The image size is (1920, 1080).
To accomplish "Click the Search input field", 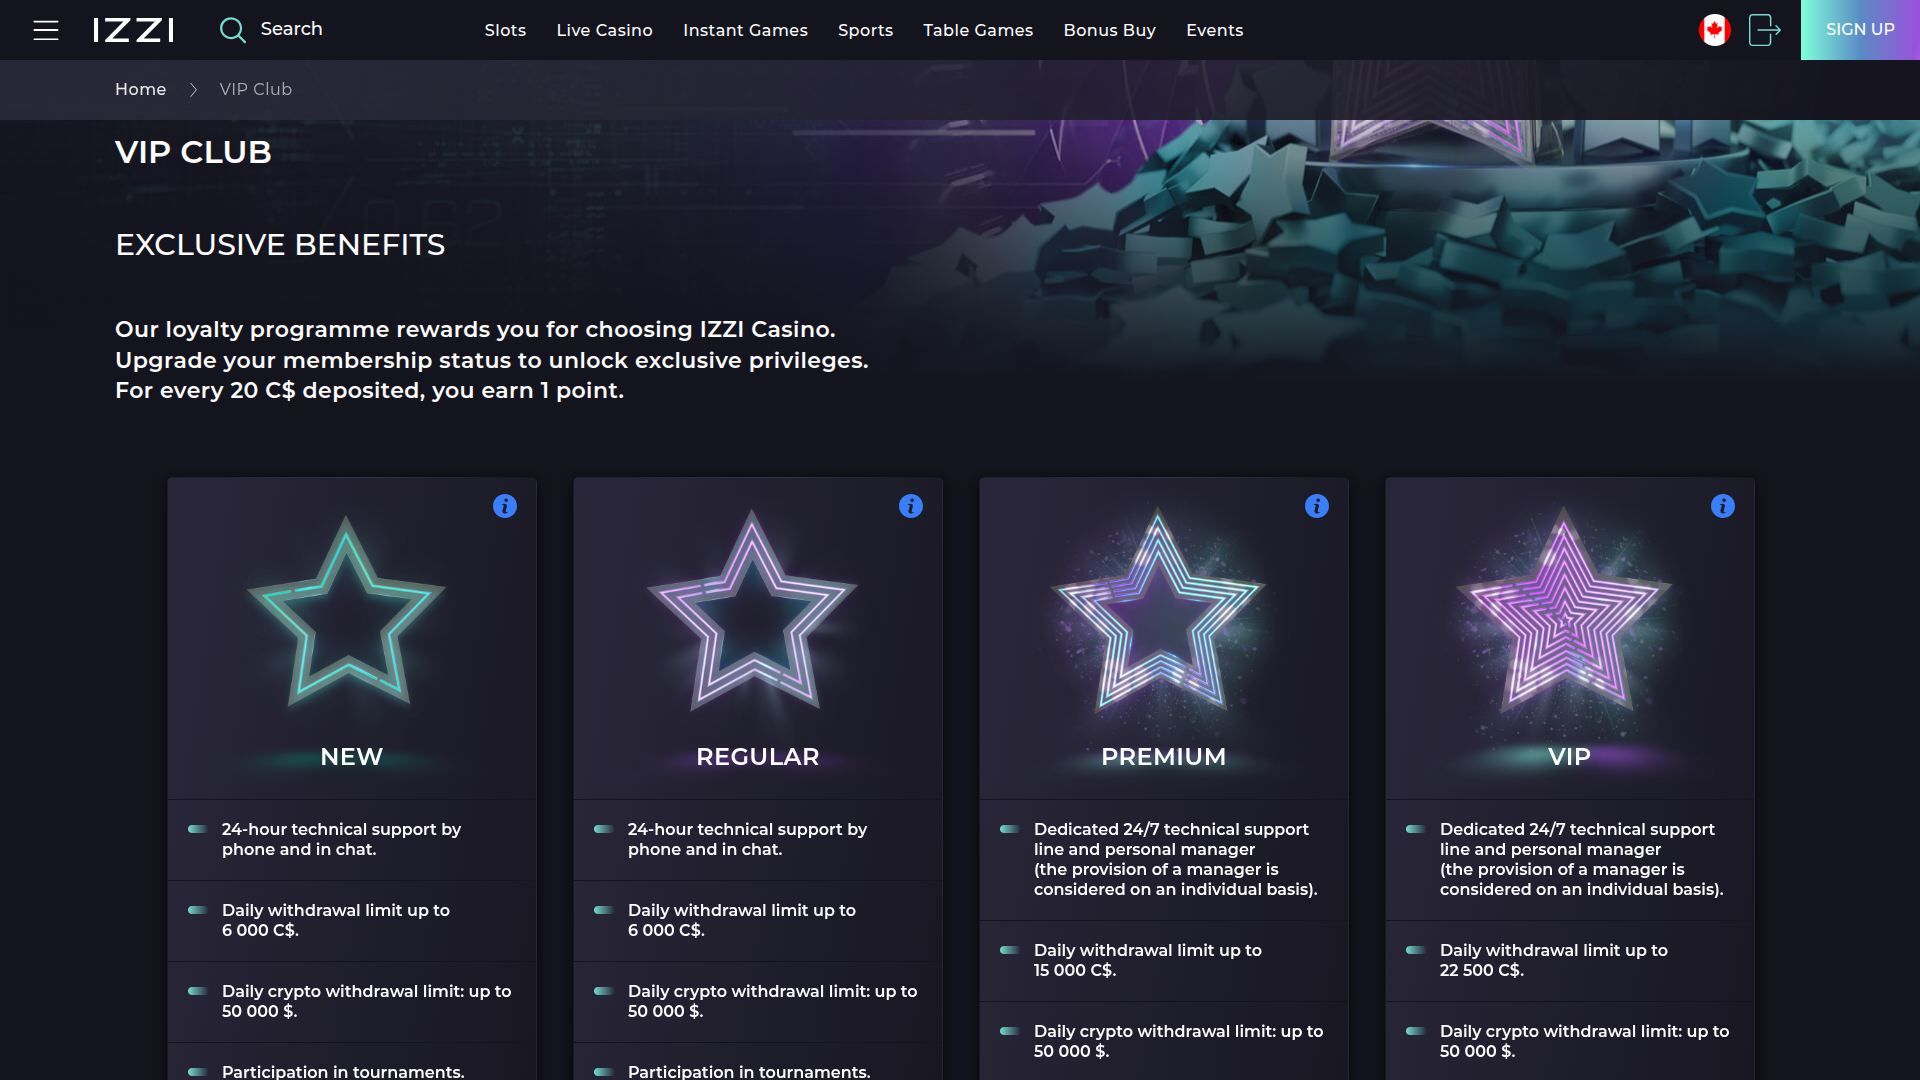I will coord(292,29).
